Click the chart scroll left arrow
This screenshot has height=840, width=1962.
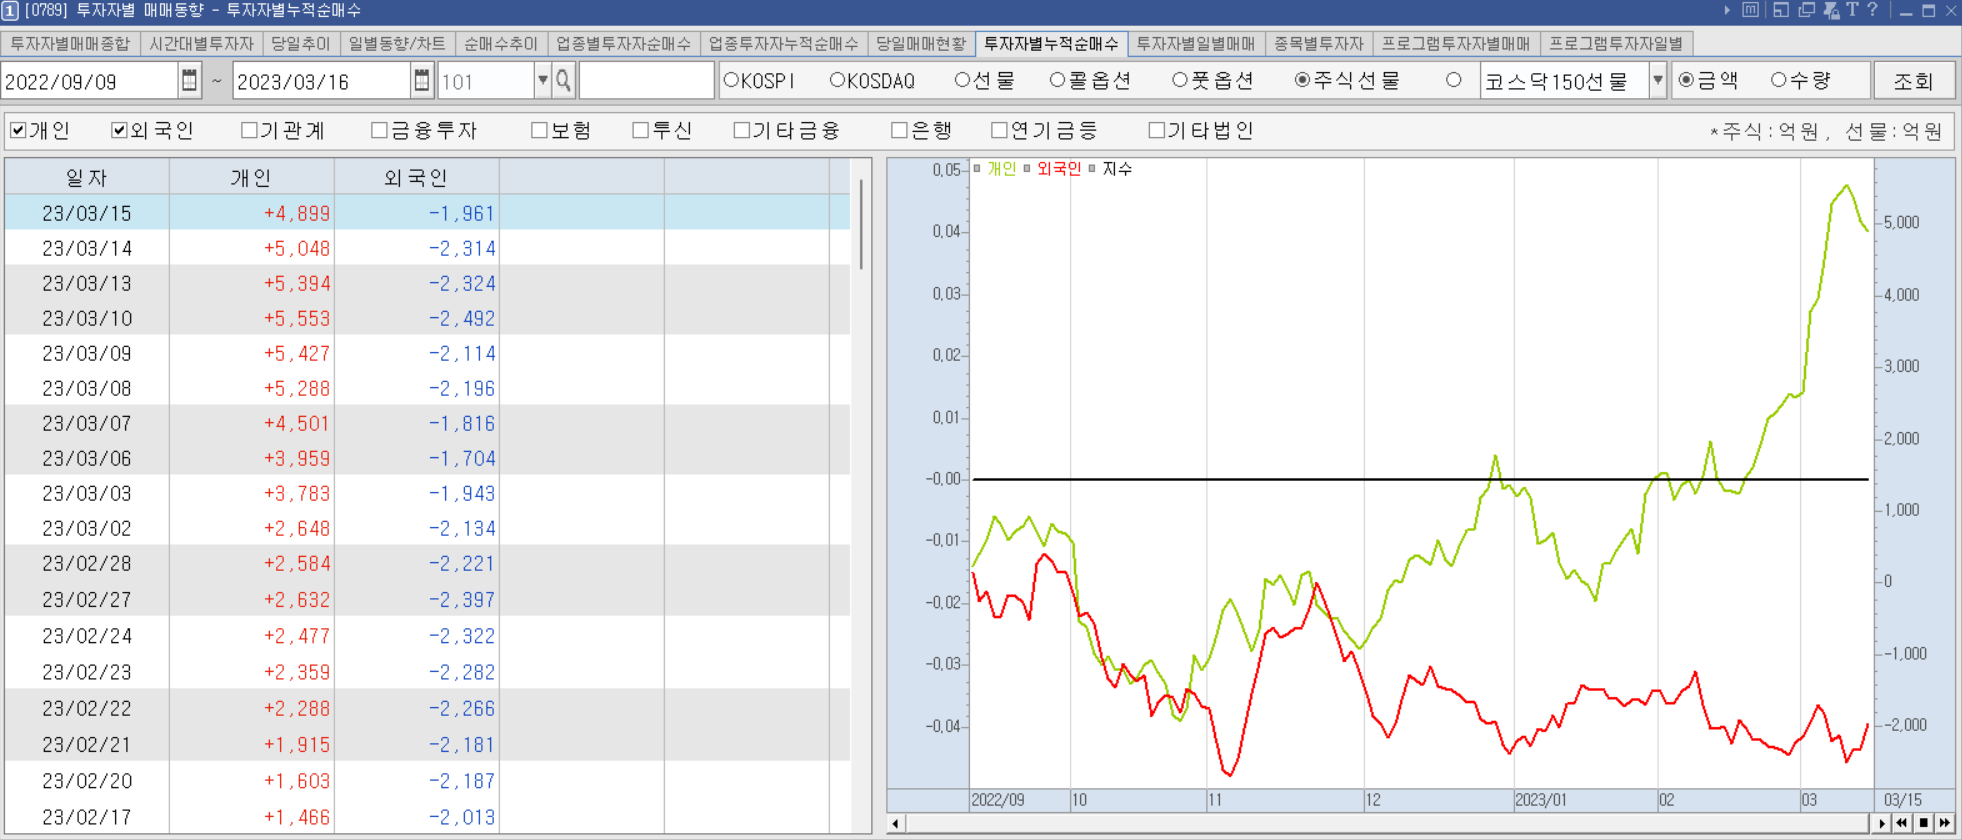coord(896,823)
